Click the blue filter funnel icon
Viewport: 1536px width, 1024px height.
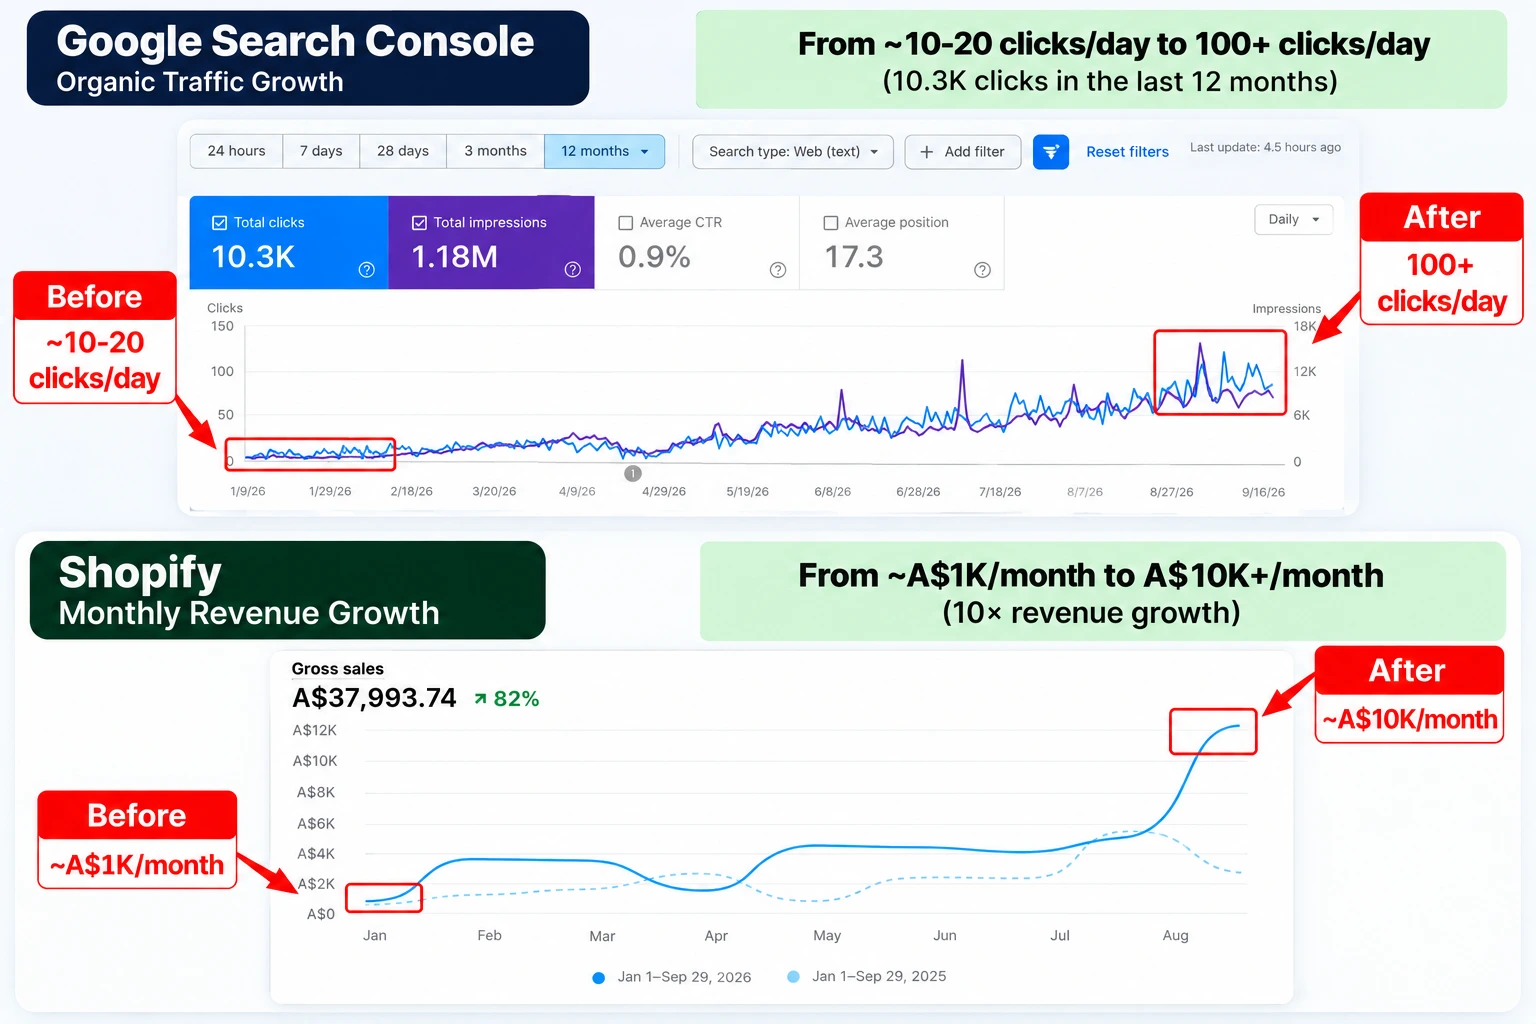click(x=1051, y=152)
